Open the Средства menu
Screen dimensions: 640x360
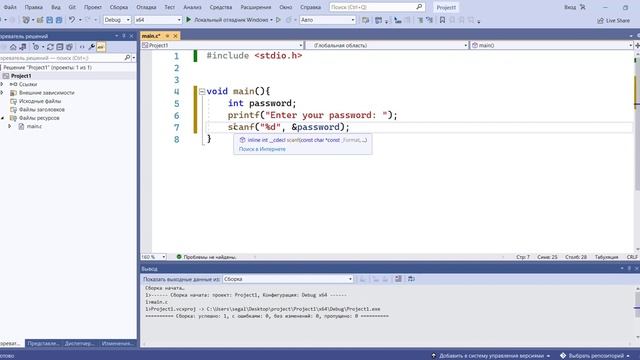221,7
